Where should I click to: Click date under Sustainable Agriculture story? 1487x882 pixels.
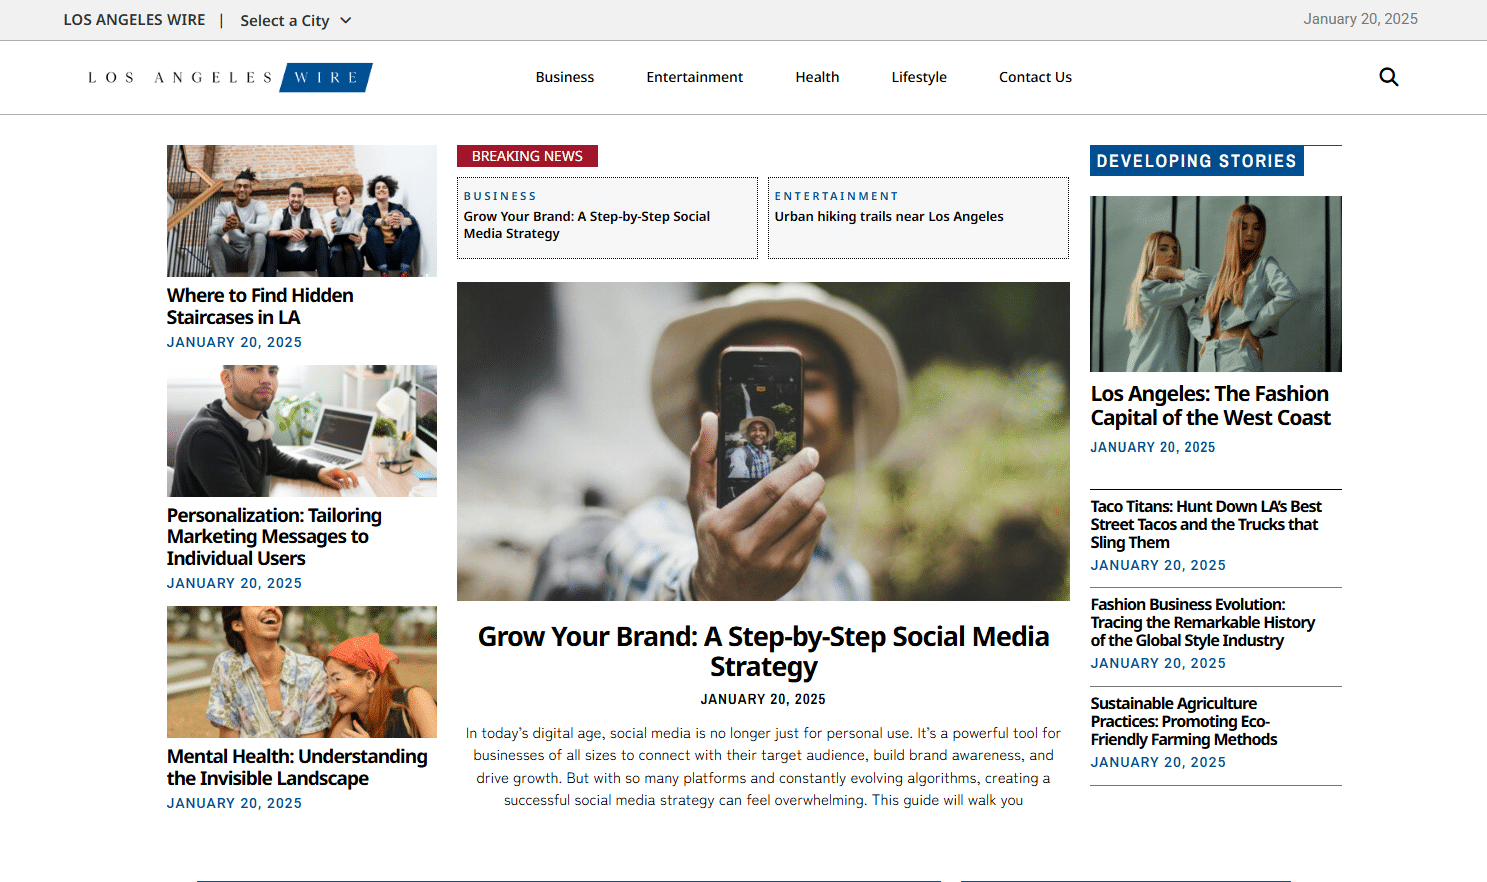tap(1158, 762)
